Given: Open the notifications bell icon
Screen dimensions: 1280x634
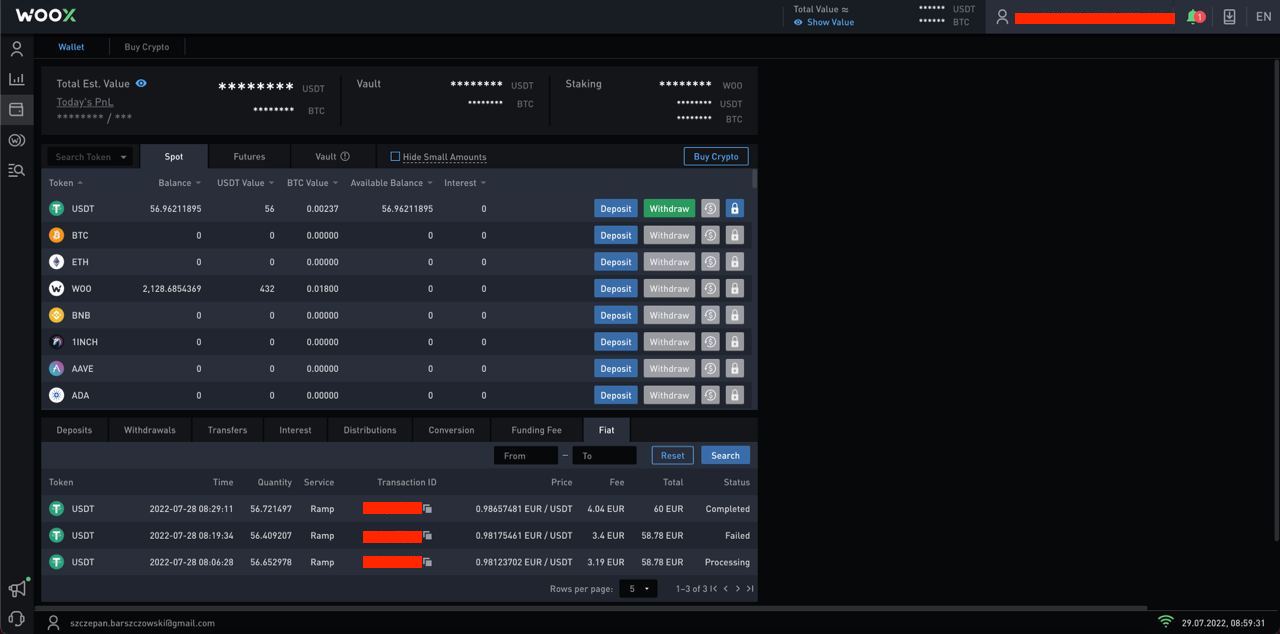Looking at the screenshot, I should pyautogui.click(x=1194, y=17).
